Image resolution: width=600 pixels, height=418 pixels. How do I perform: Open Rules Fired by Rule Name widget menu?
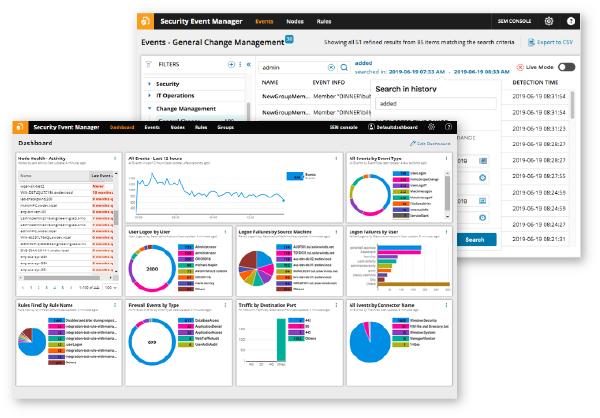[x=115, y=305]
